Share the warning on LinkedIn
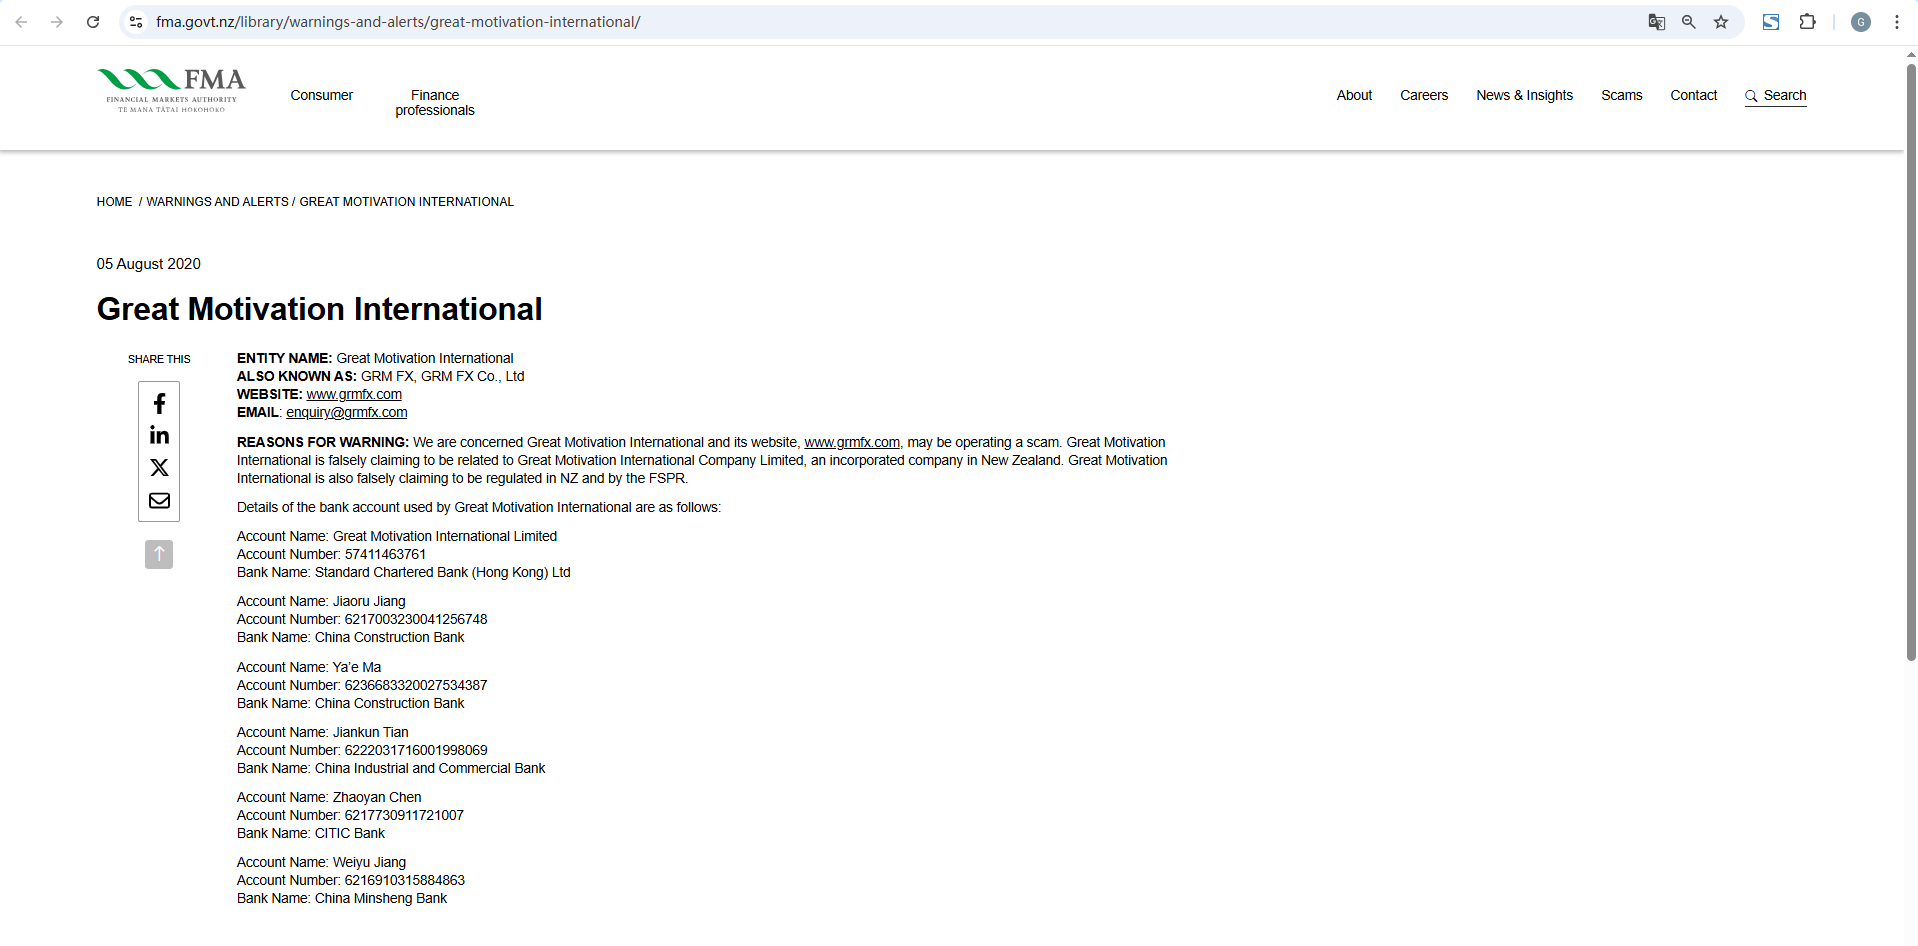Viewport: 1918px width, 946px height. pyautogui.click(x=159, y=436)
